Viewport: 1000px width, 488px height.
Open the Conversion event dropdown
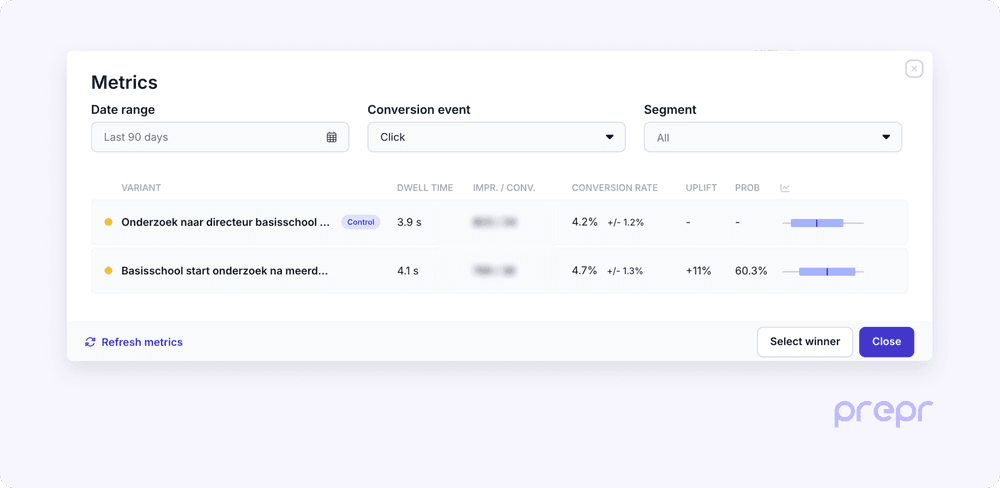pyautogui.click(x=496, y=137)
